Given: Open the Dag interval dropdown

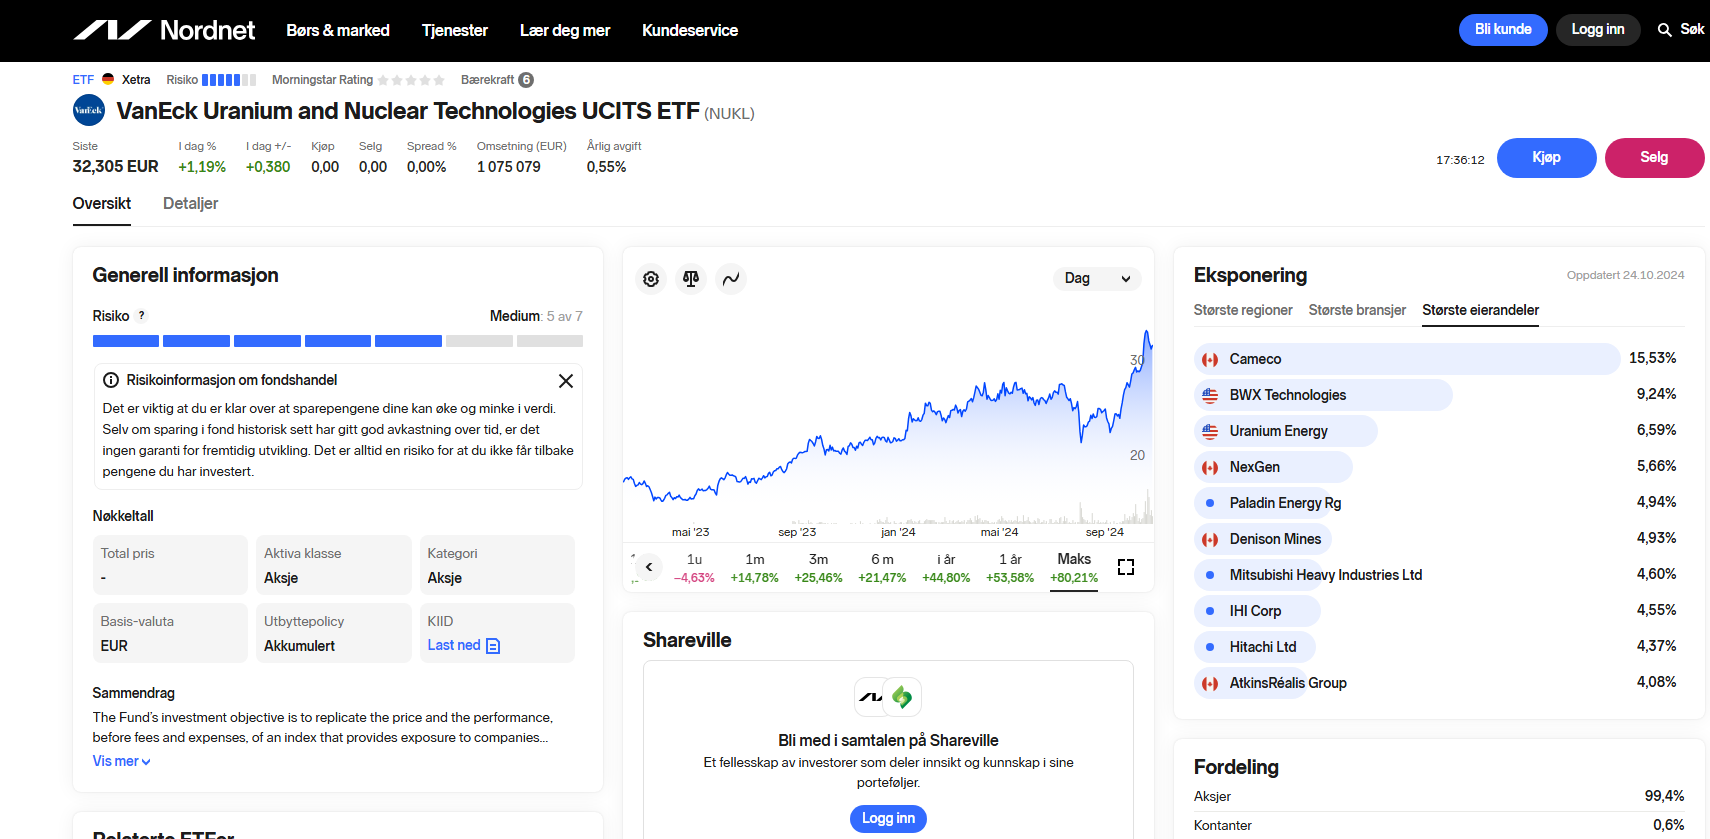Looking at the screenshot, I should click(x=1097, y=278).
